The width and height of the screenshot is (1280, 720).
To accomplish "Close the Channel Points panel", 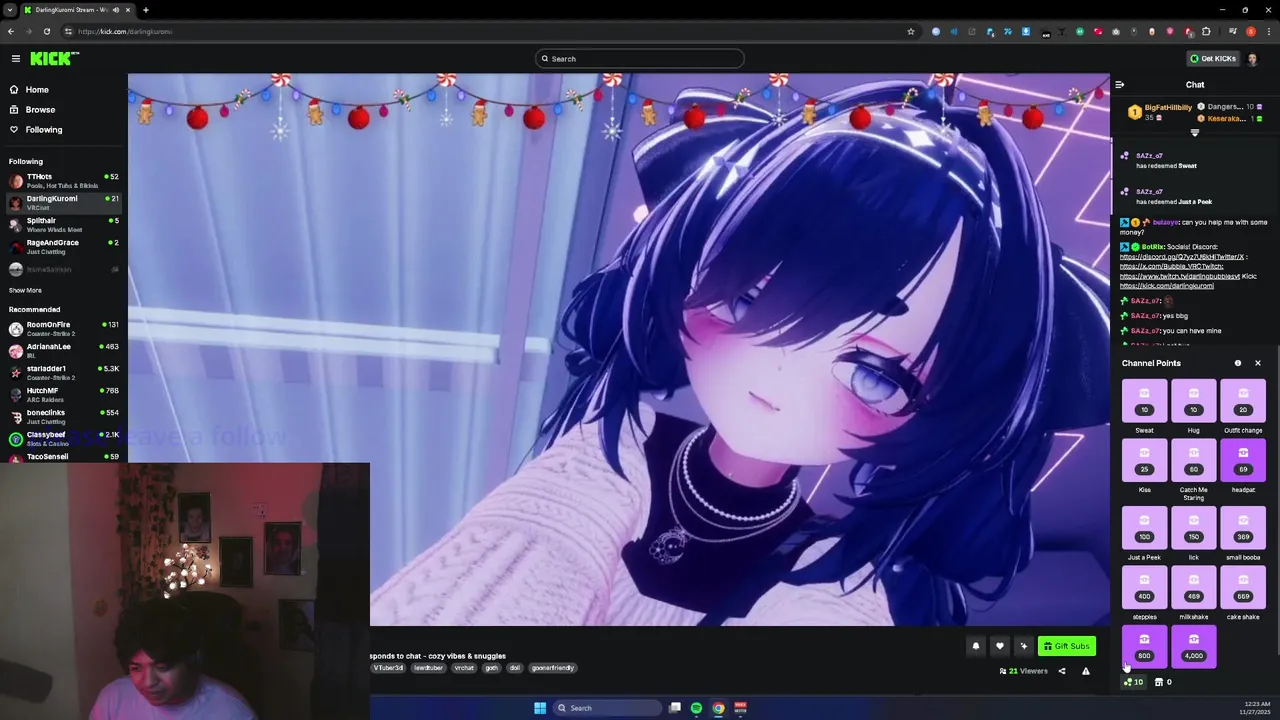I will point(1257,363).
